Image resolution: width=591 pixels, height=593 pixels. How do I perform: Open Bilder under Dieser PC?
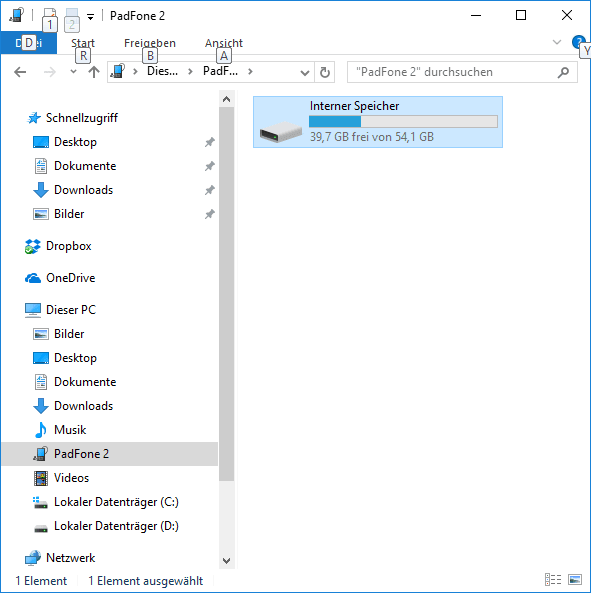pyautogui.click(x=69, y=334)
